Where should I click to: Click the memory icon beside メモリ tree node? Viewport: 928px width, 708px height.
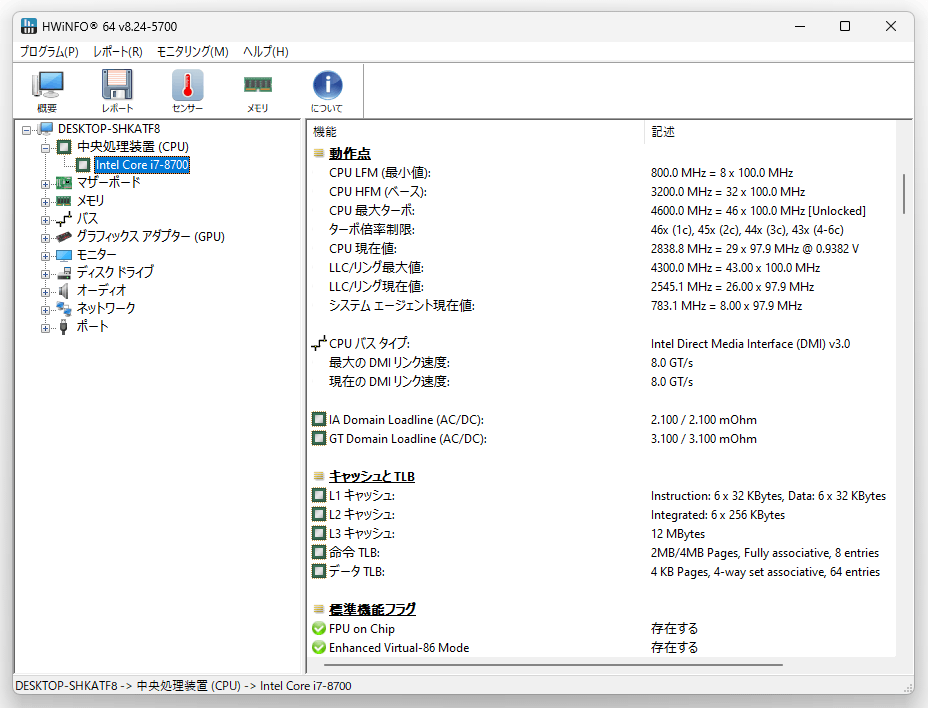click(x=63, y=201)
